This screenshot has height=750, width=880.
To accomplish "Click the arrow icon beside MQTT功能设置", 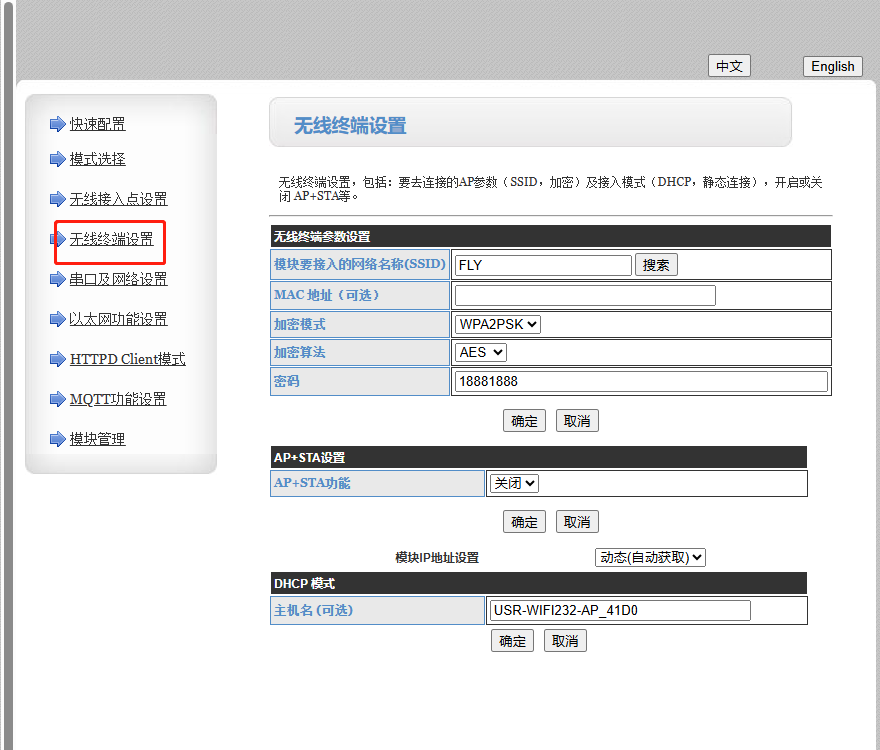I will pos(57,400).
